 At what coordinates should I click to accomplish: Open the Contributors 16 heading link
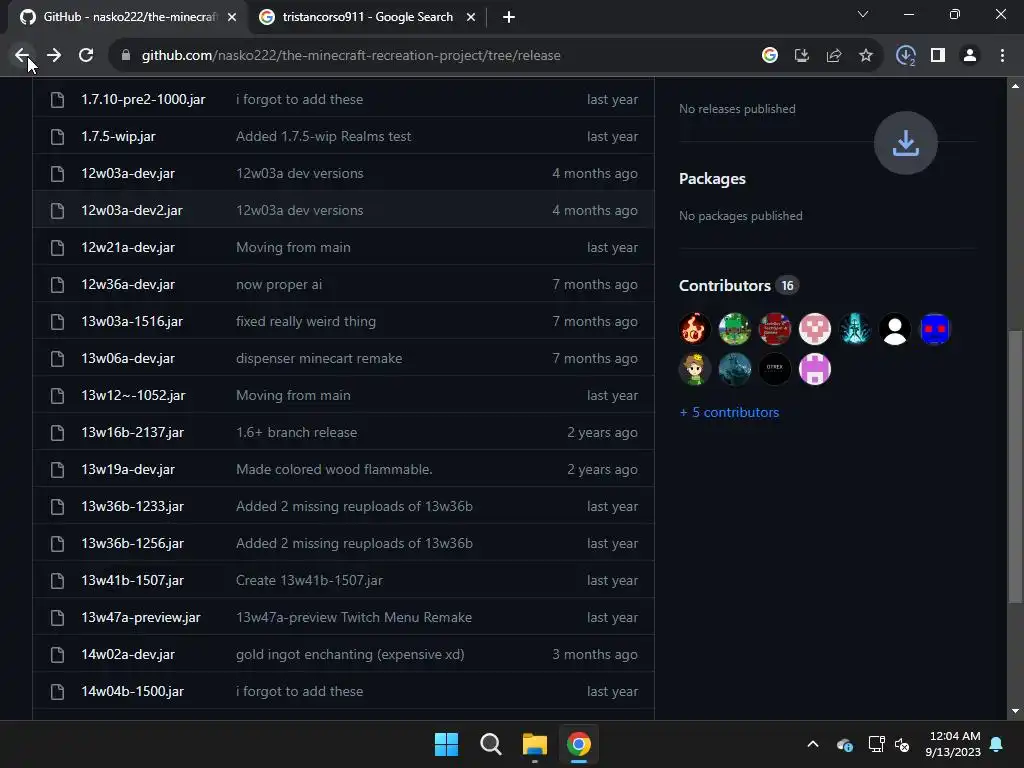[x=738, y=286]
